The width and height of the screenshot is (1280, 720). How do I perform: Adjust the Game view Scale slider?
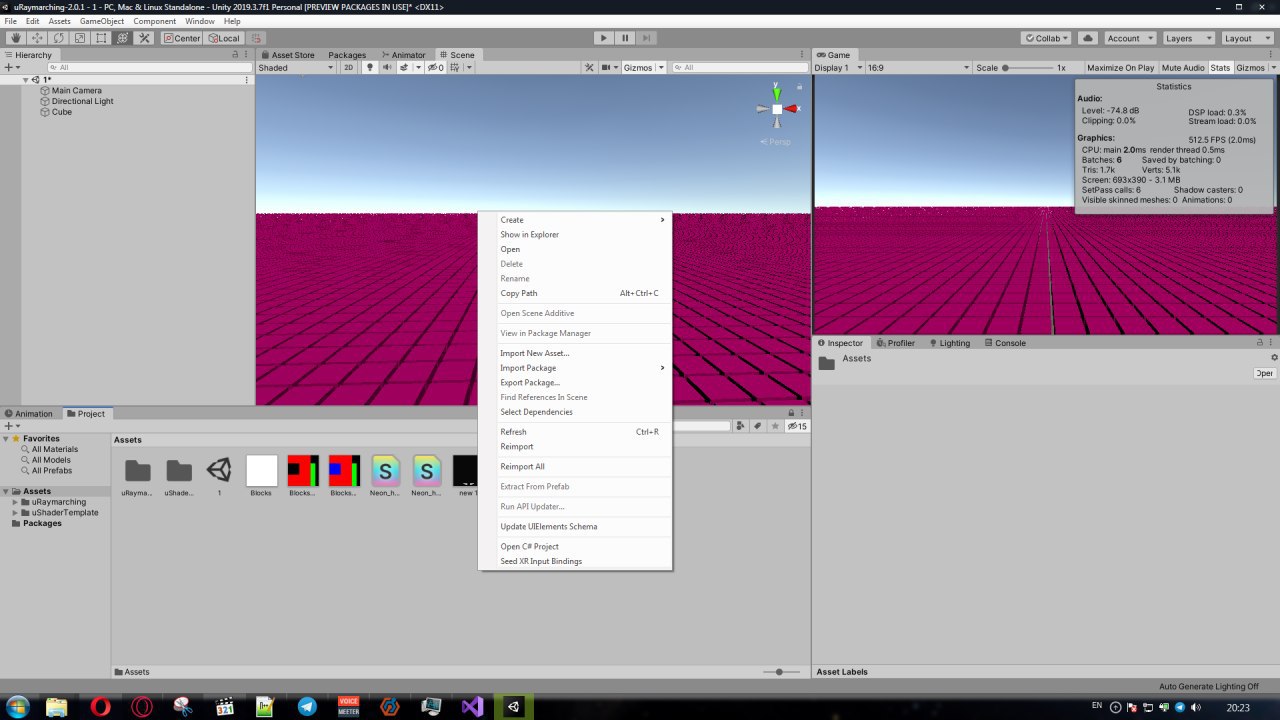pos(1028,68)
